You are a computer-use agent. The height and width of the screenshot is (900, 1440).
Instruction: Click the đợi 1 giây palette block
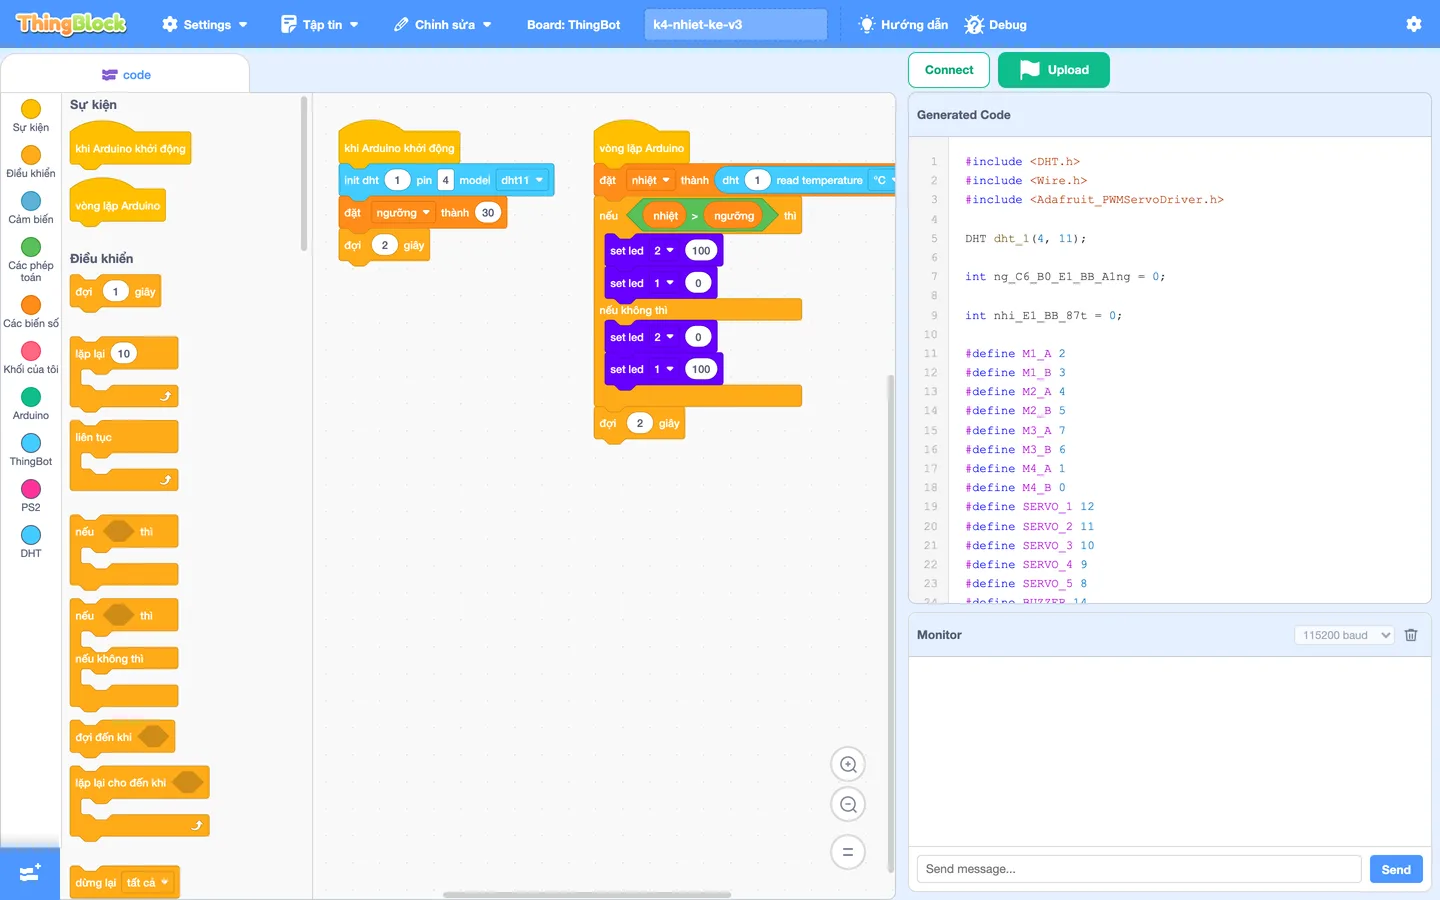[116, 292]
